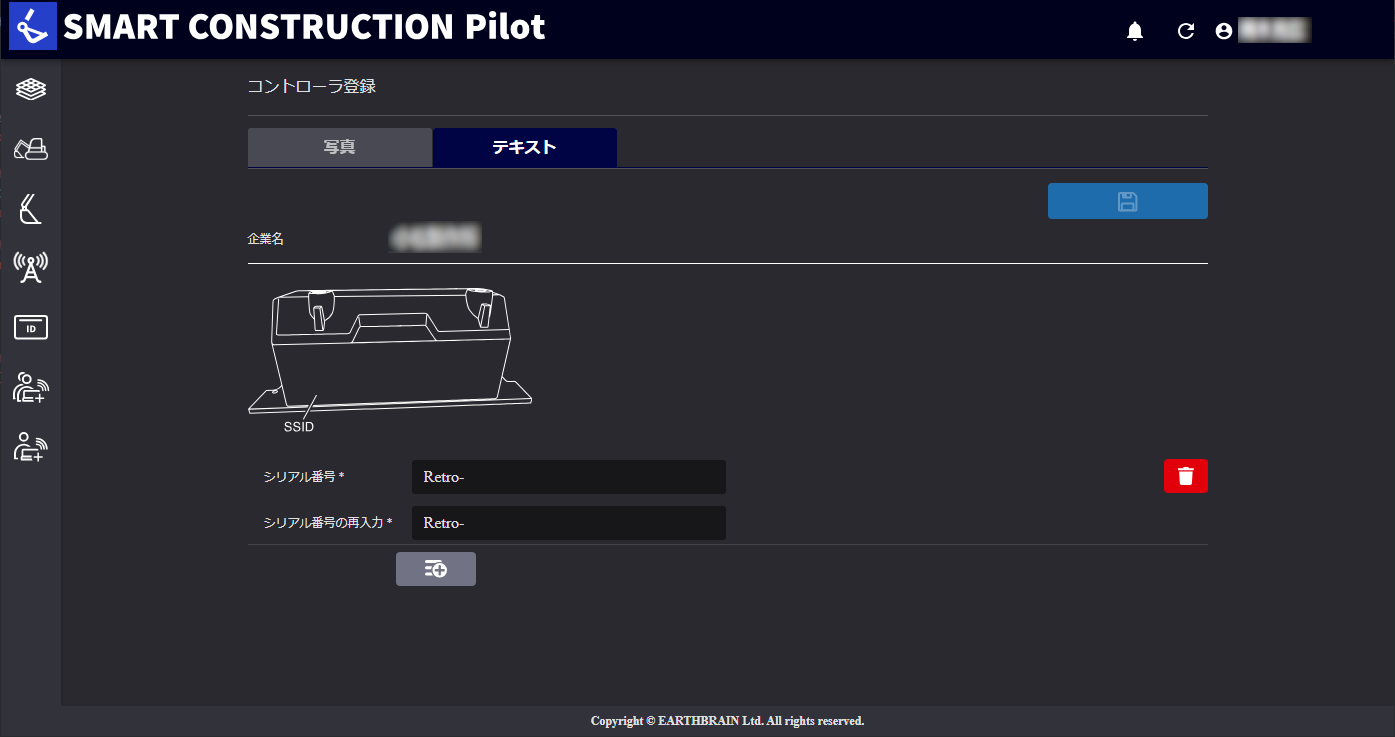This screenshot has width=1395, height=737.
Task: Click the Smart Construction Pilot logo icon
Action: [33, 27]
